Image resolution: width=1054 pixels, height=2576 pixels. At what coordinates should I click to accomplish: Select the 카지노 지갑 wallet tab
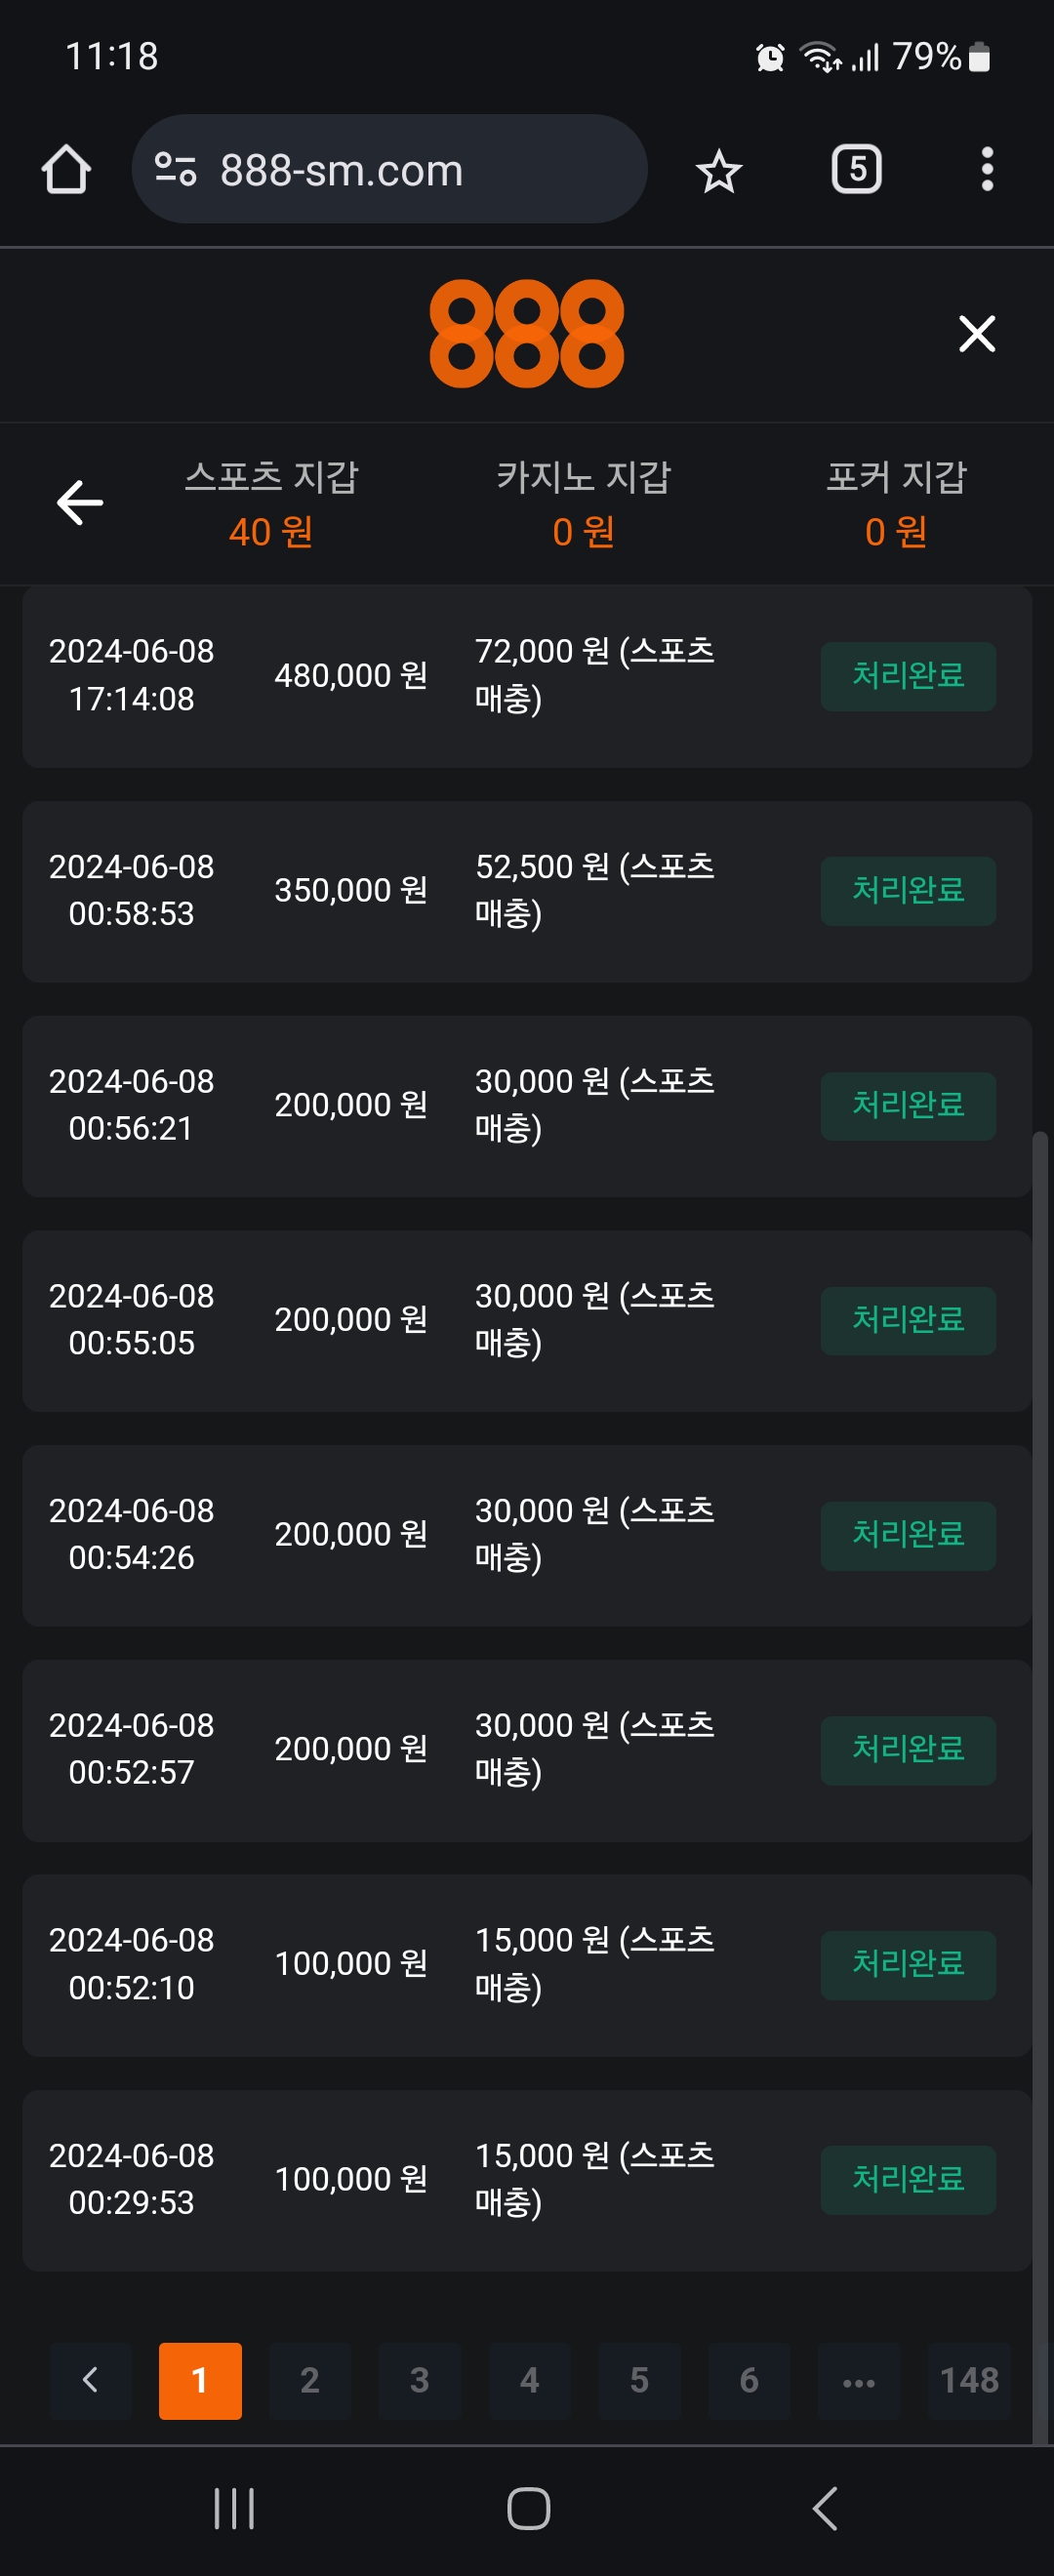pyautogui.click(x=583, y=503)
